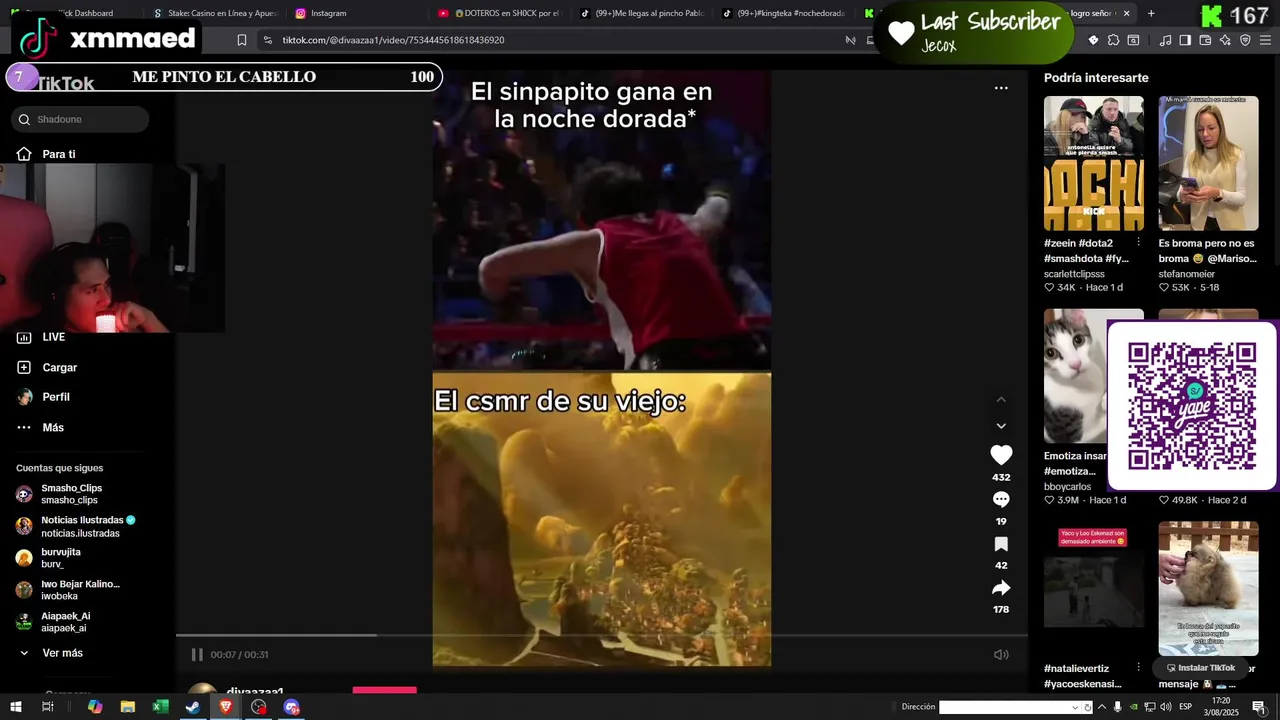Go to previous video with up chevron
The width and height of the screenshot is (1280, 720).
[1001, 399]
